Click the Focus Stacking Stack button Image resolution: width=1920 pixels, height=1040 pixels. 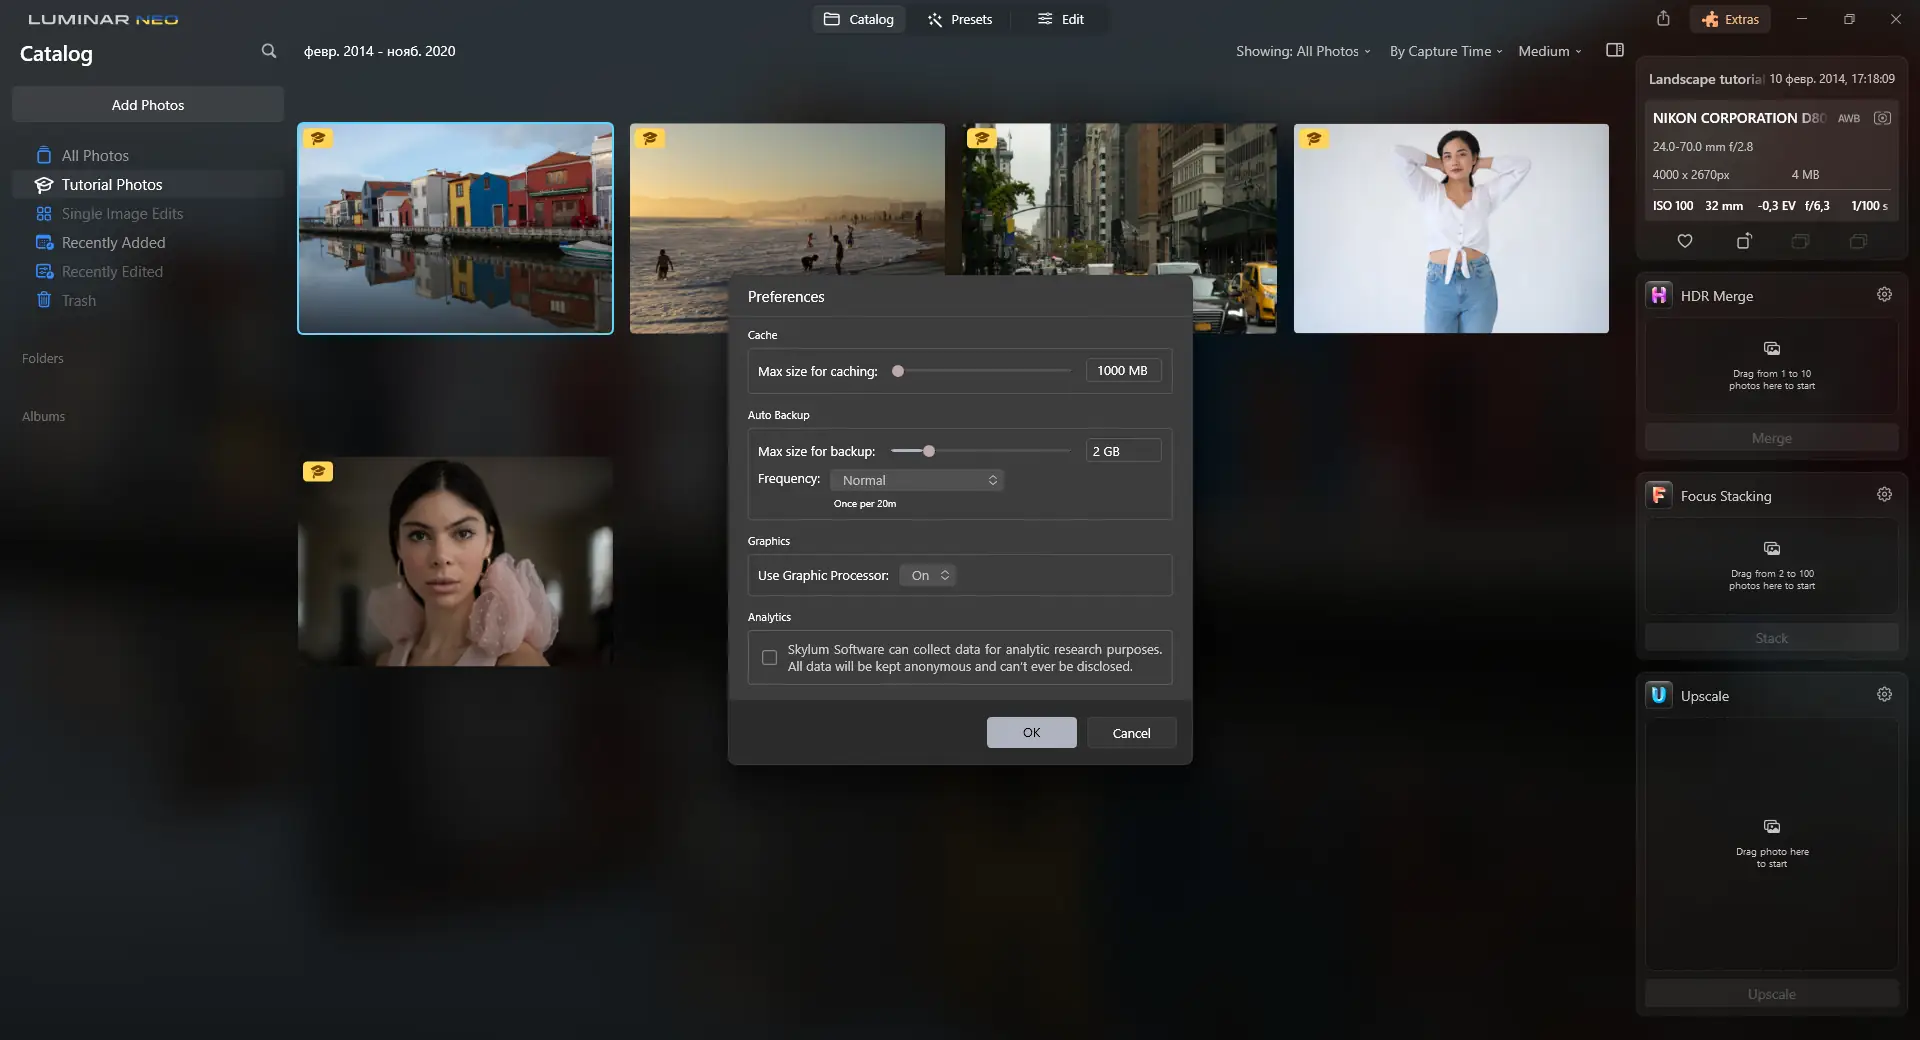point(1772,638)
